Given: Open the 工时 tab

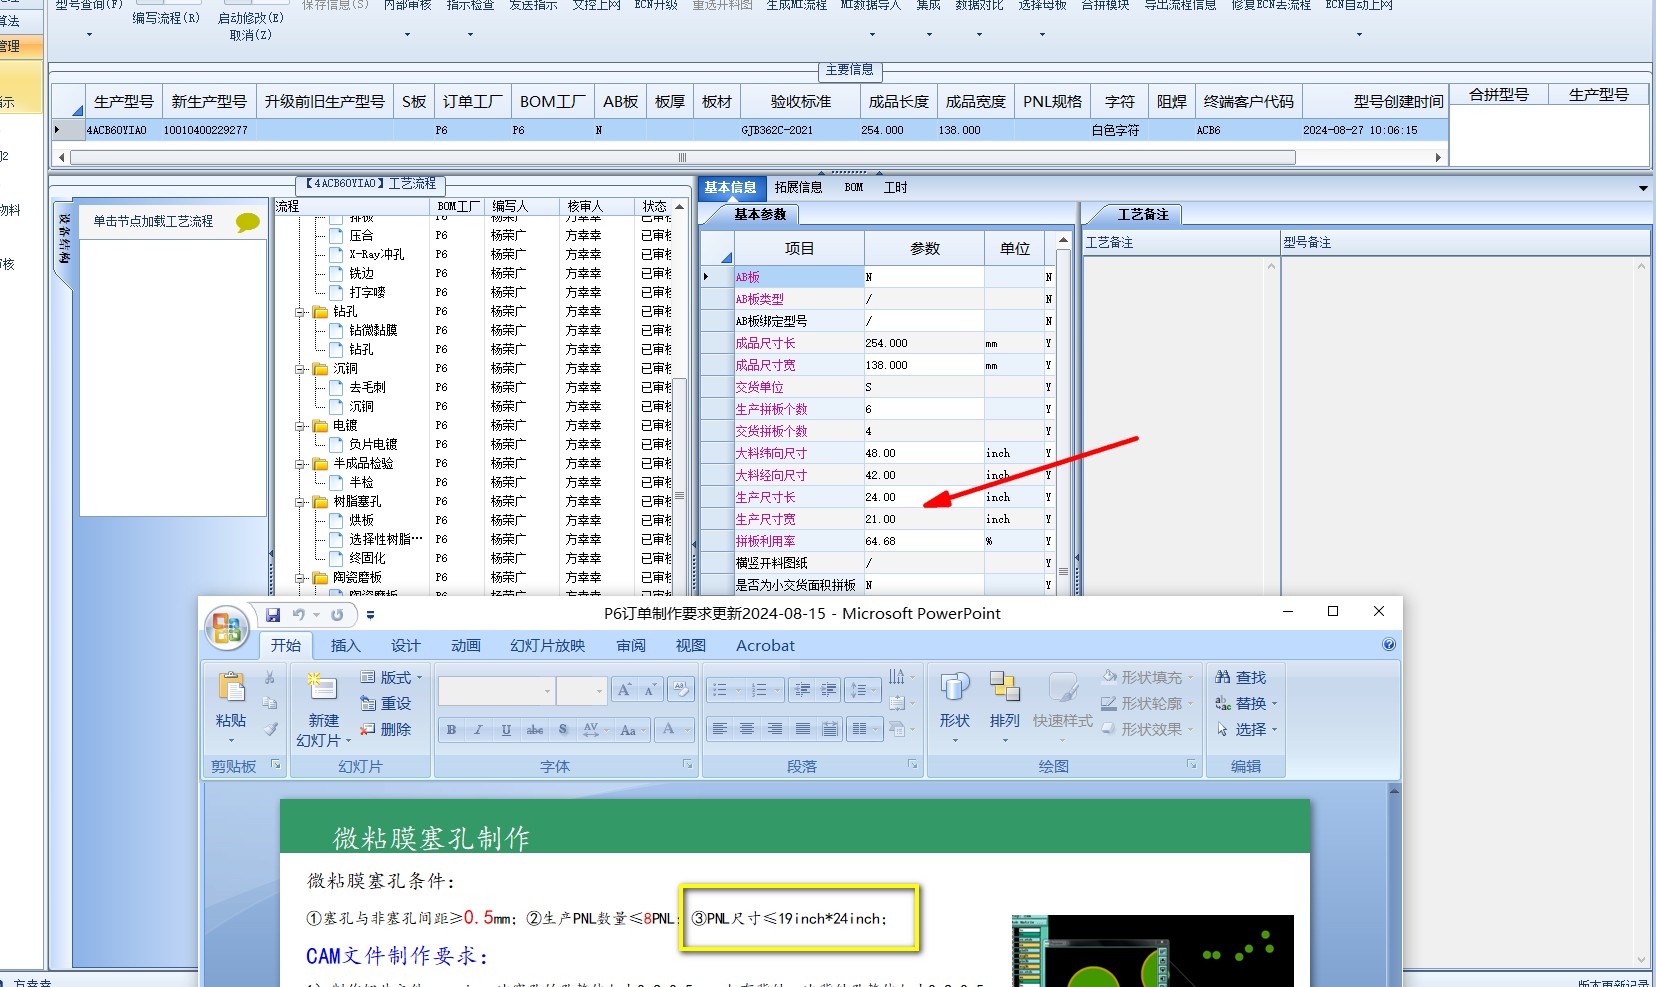Looking at the screenshot, I should click(895, 187).
